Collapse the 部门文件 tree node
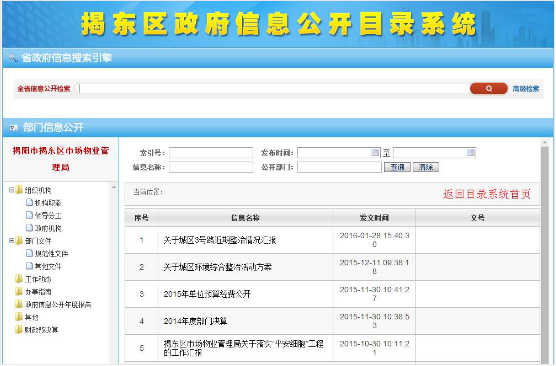The height and width of the screenshot is (366, 556). [11, 241]
